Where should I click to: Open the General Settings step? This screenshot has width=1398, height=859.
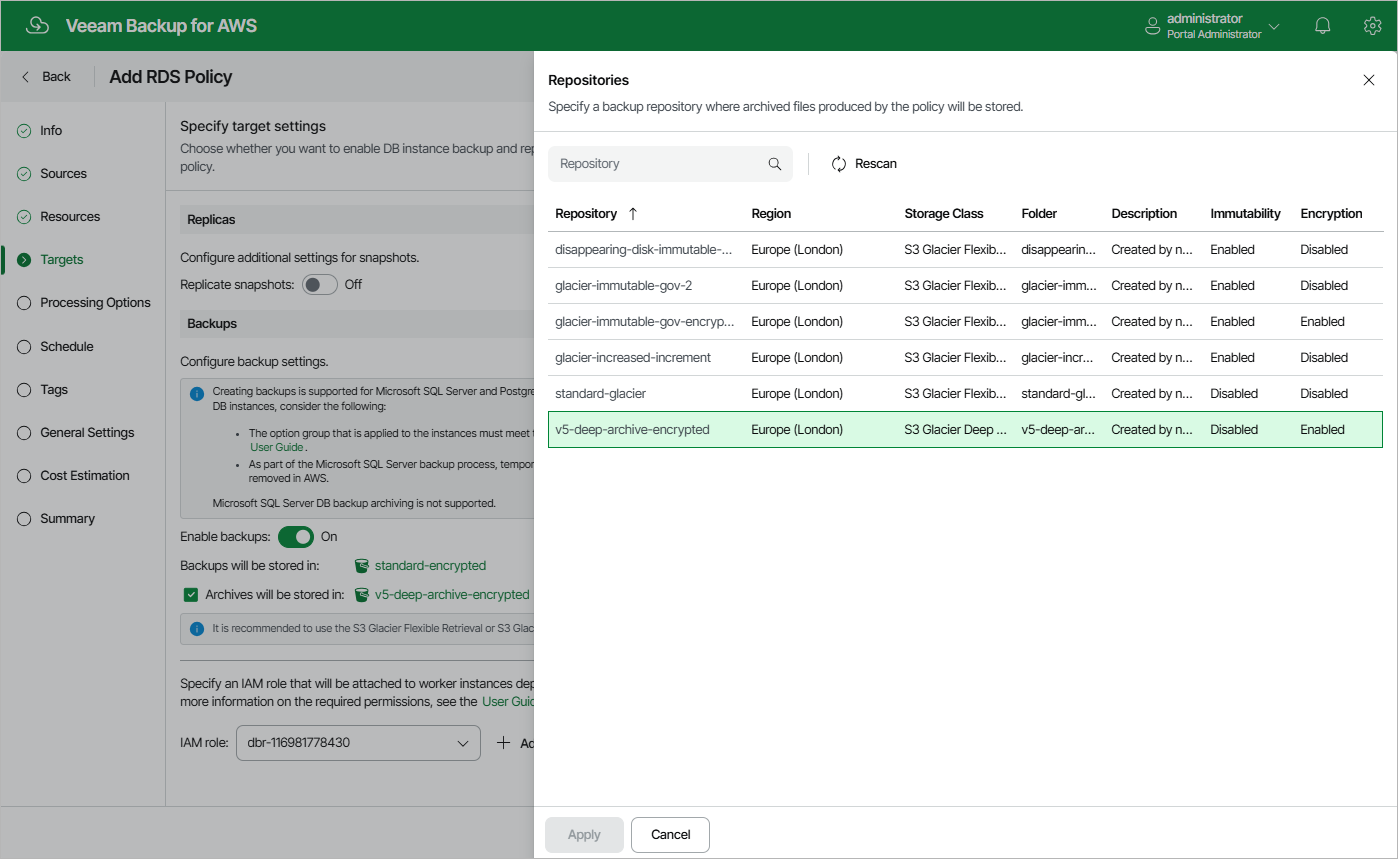point(87,433)
